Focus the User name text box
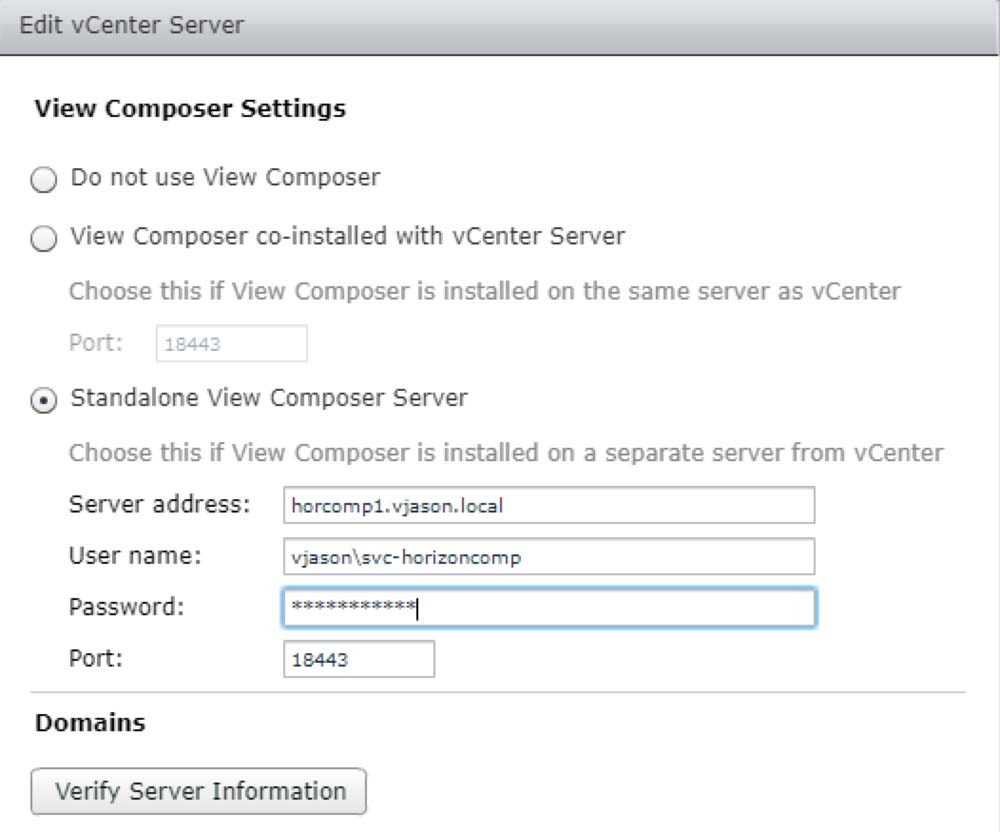This screenshot has width=1000, height=832. 548,557
